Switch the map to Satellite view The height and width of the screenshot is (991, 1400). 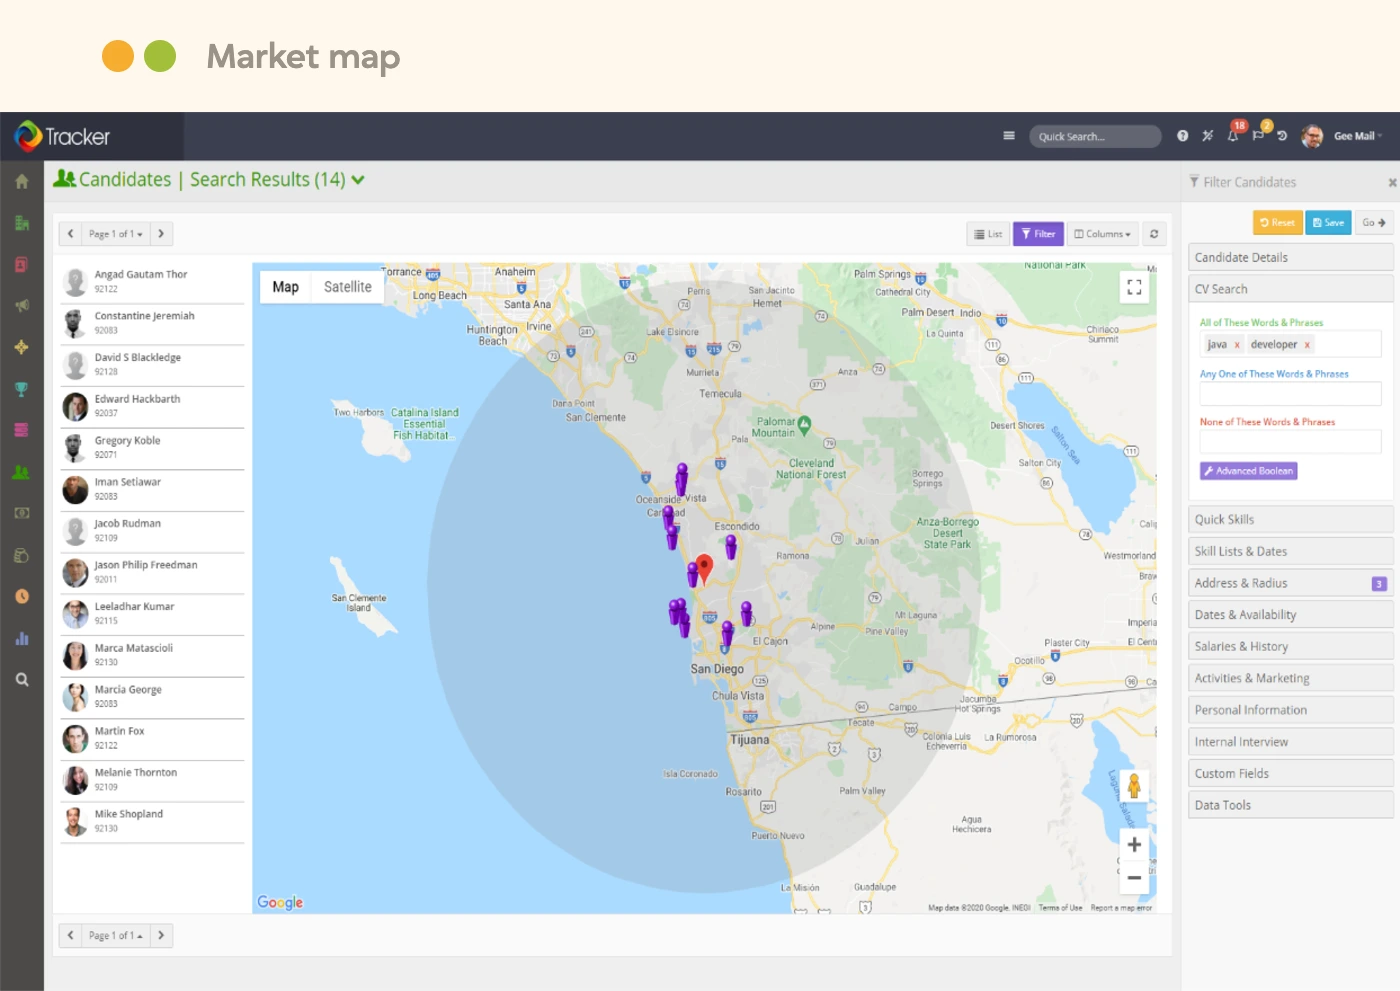point(347,287)
